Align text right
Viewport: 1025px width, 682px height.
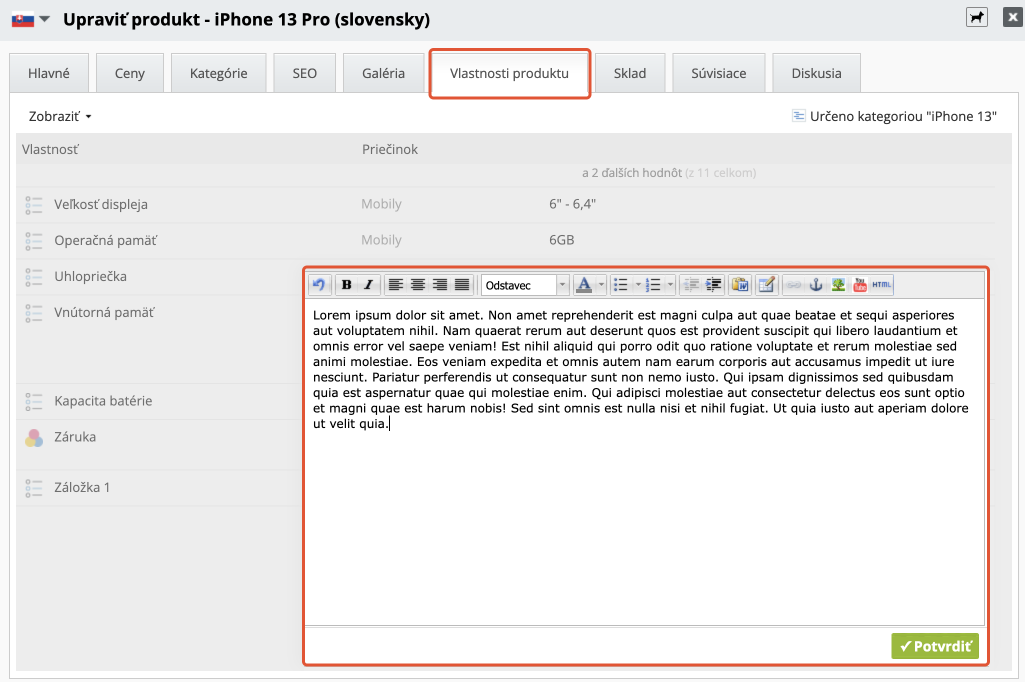(x=440, y=284)
